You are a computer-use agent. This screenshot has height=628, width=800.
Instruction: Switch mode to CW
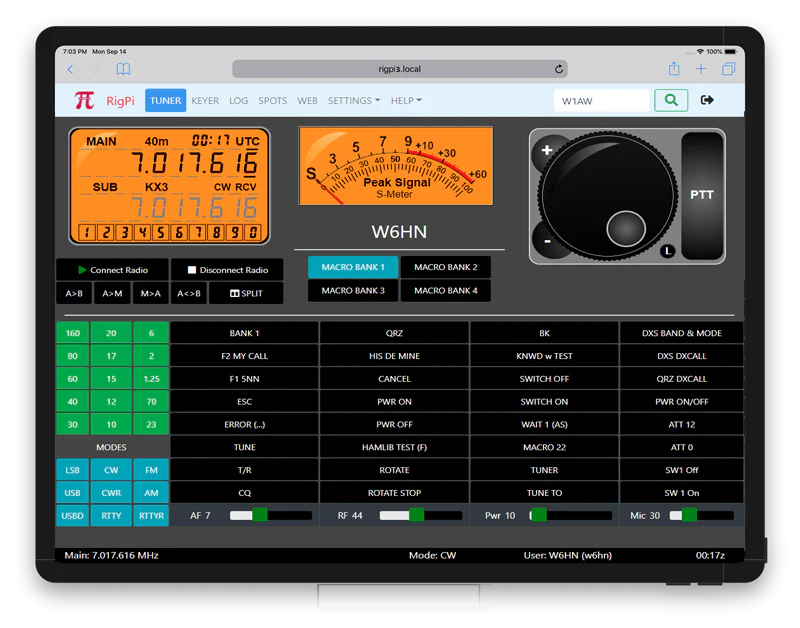[x=111, y=470]
